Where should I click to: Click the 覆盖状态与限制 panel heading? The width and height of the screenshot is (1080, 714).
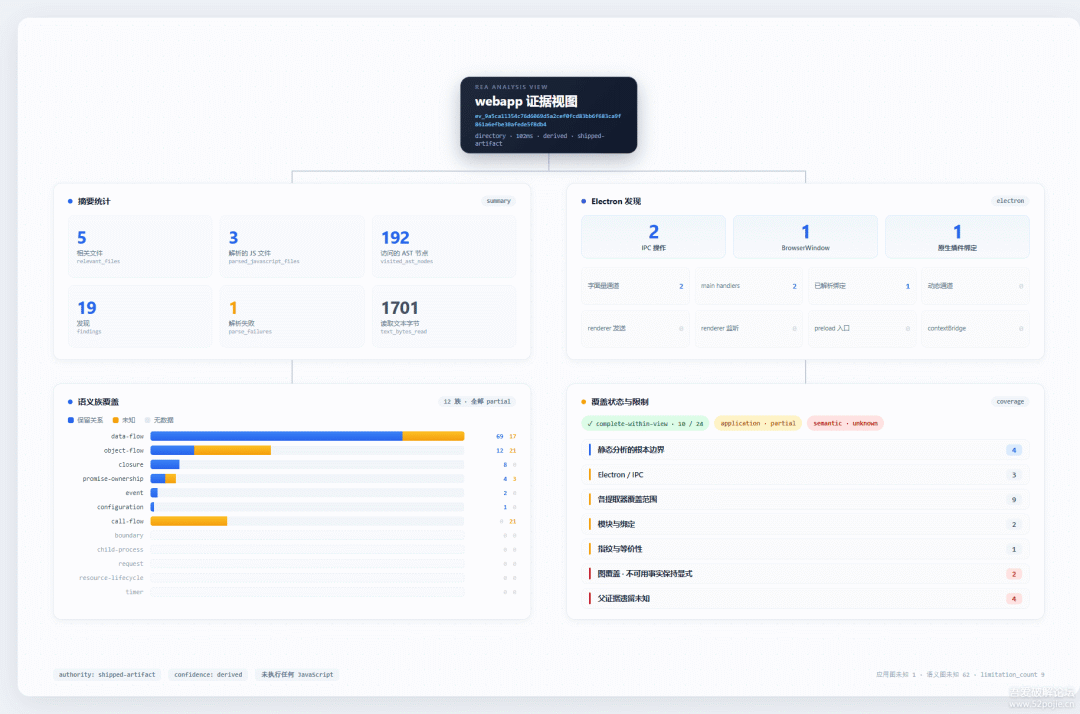click(619, 401)
